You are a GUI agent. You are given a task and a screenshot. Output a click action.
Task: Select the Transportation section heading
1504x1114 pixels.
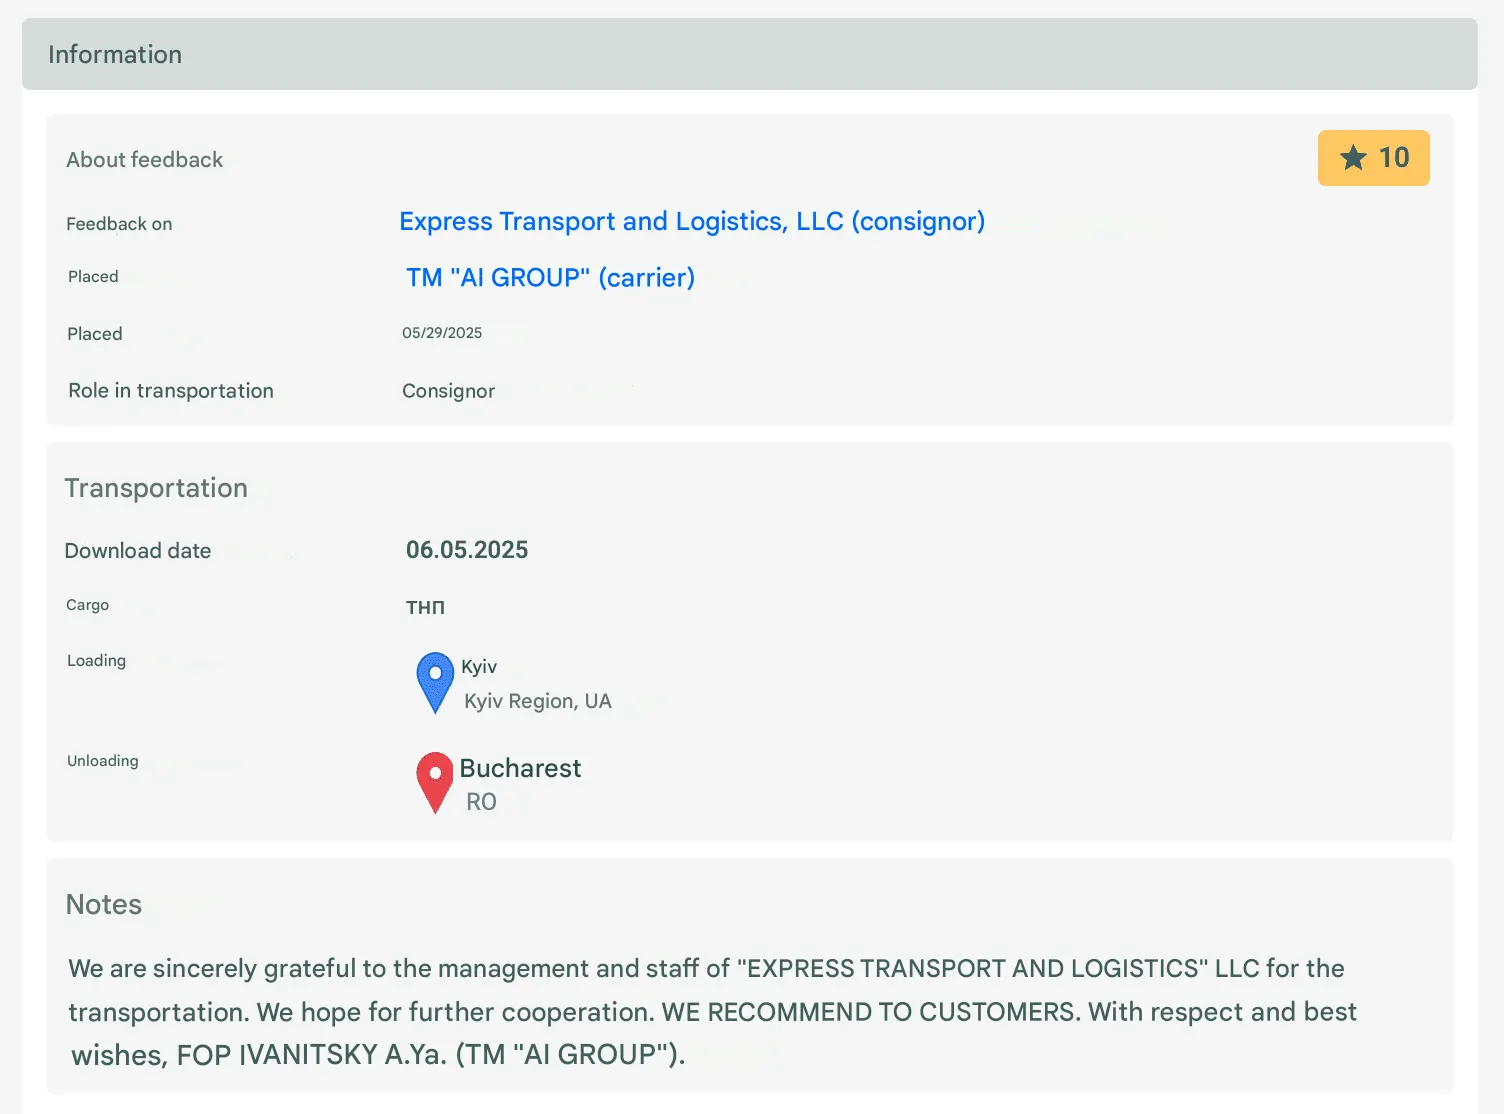pos(156,488)
